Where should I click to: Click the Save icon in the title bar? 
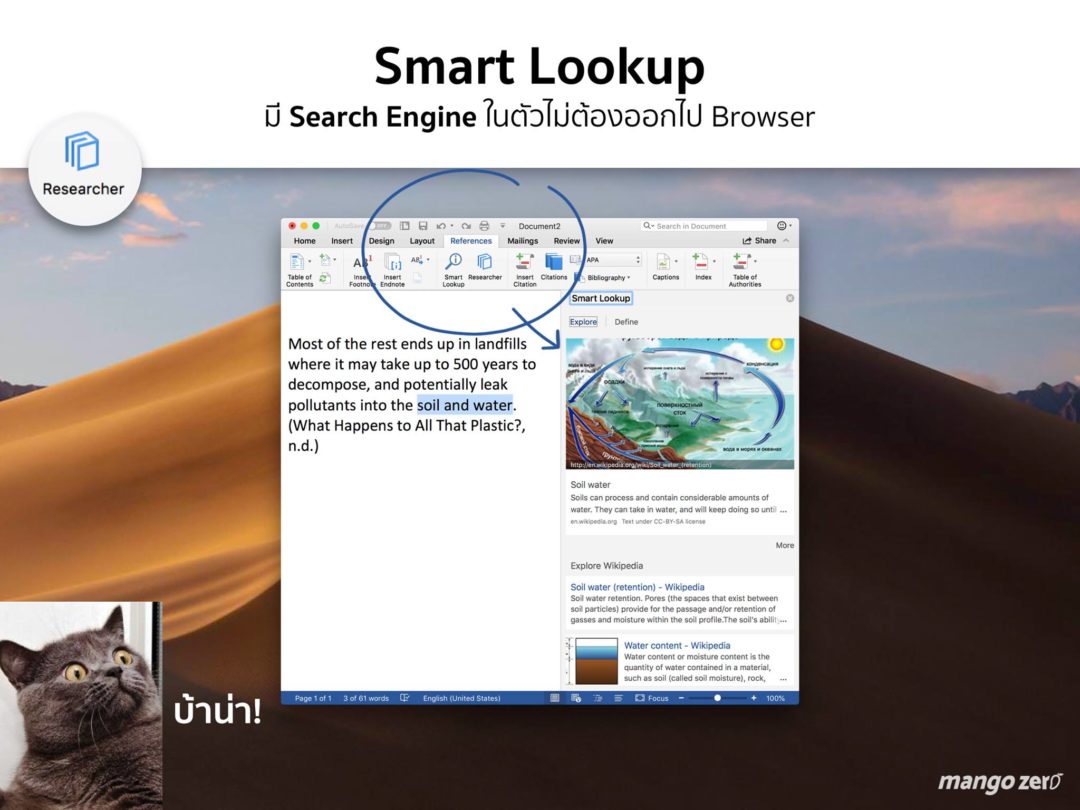click(x=423, y=226)
